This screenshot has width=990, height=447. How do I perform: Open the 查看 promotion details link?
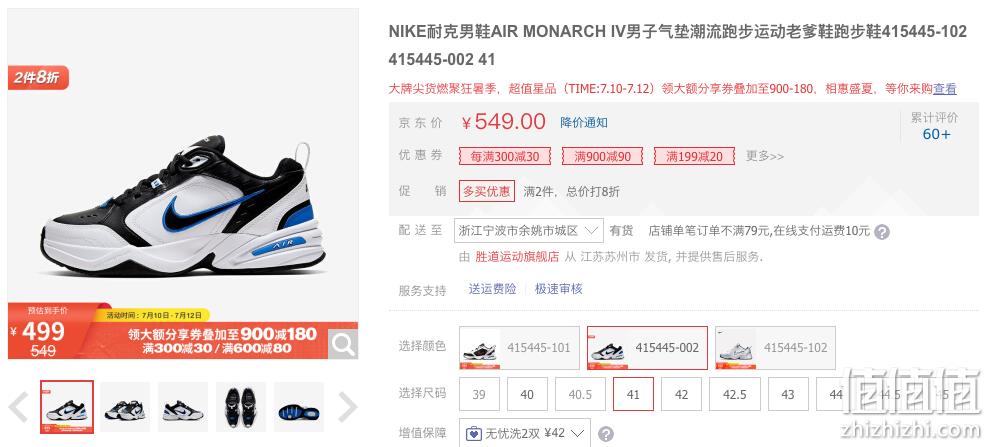[x=945, y=89]
